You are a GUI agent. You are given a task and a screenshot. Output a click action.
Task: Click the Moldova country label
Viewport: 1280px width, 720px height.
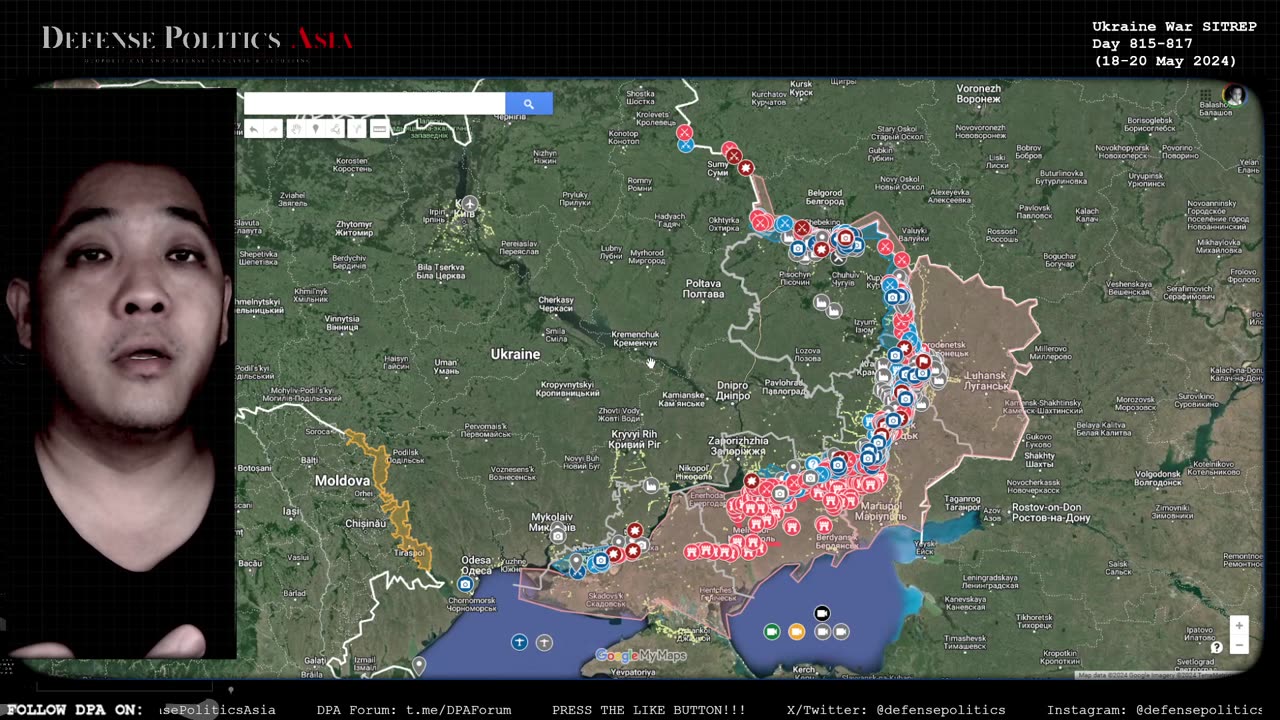click(x=342, y=481)
